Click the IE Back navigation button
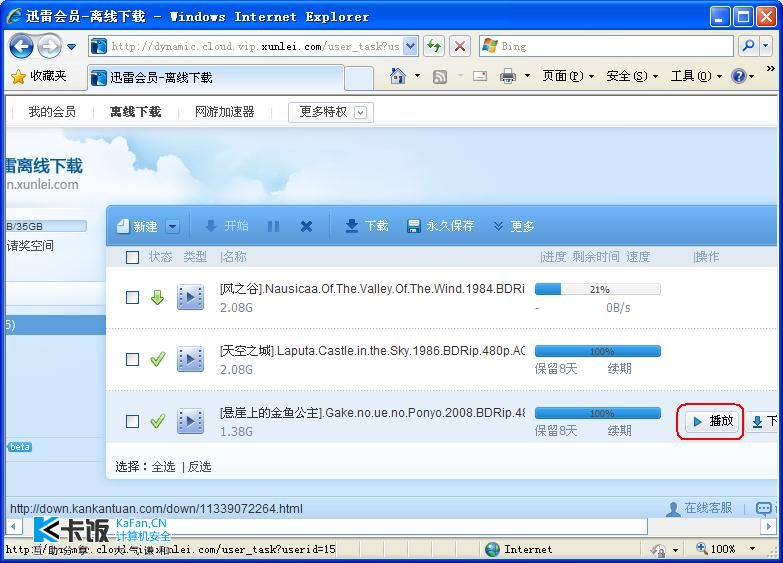783x563 pixels. (x=21, y=46)
